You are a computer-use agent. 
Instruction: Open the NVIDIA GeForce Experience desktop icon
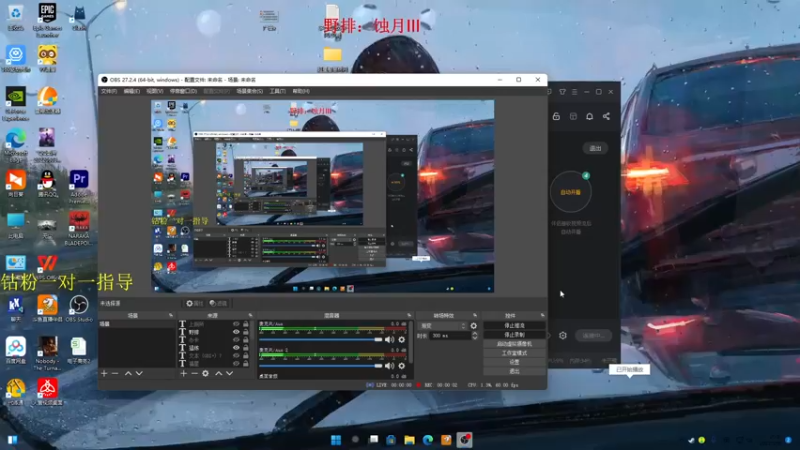15,104
